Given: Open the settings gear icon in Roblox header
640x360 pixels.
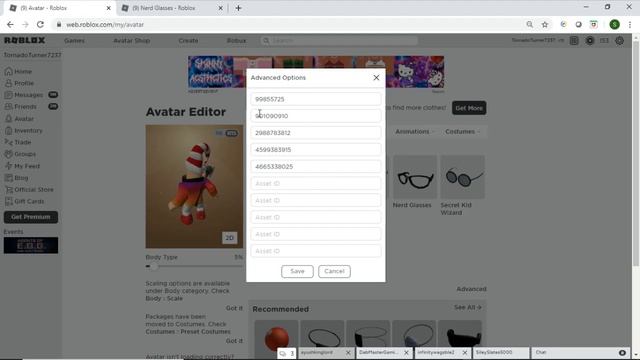Looking at the screenshot, I should click(x=620, y=40).
